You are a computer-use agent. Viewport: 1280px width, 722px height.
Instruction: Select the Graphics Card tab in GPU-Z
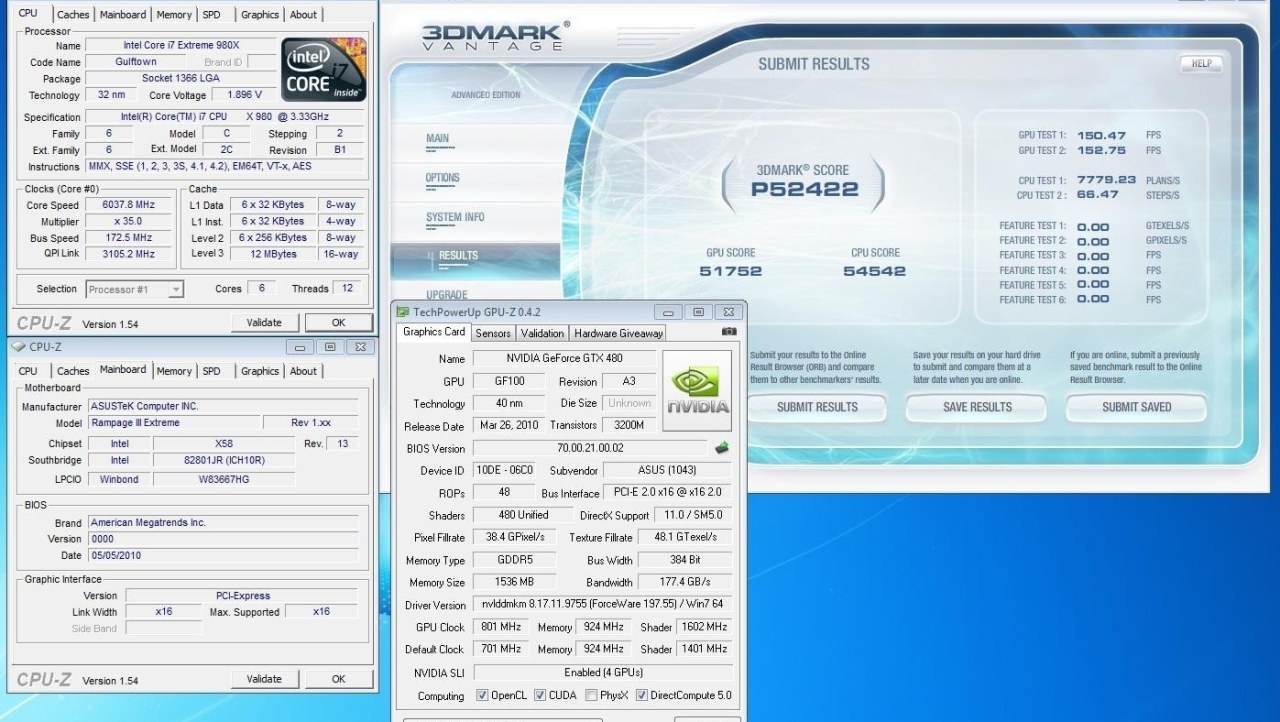point(434,332)
